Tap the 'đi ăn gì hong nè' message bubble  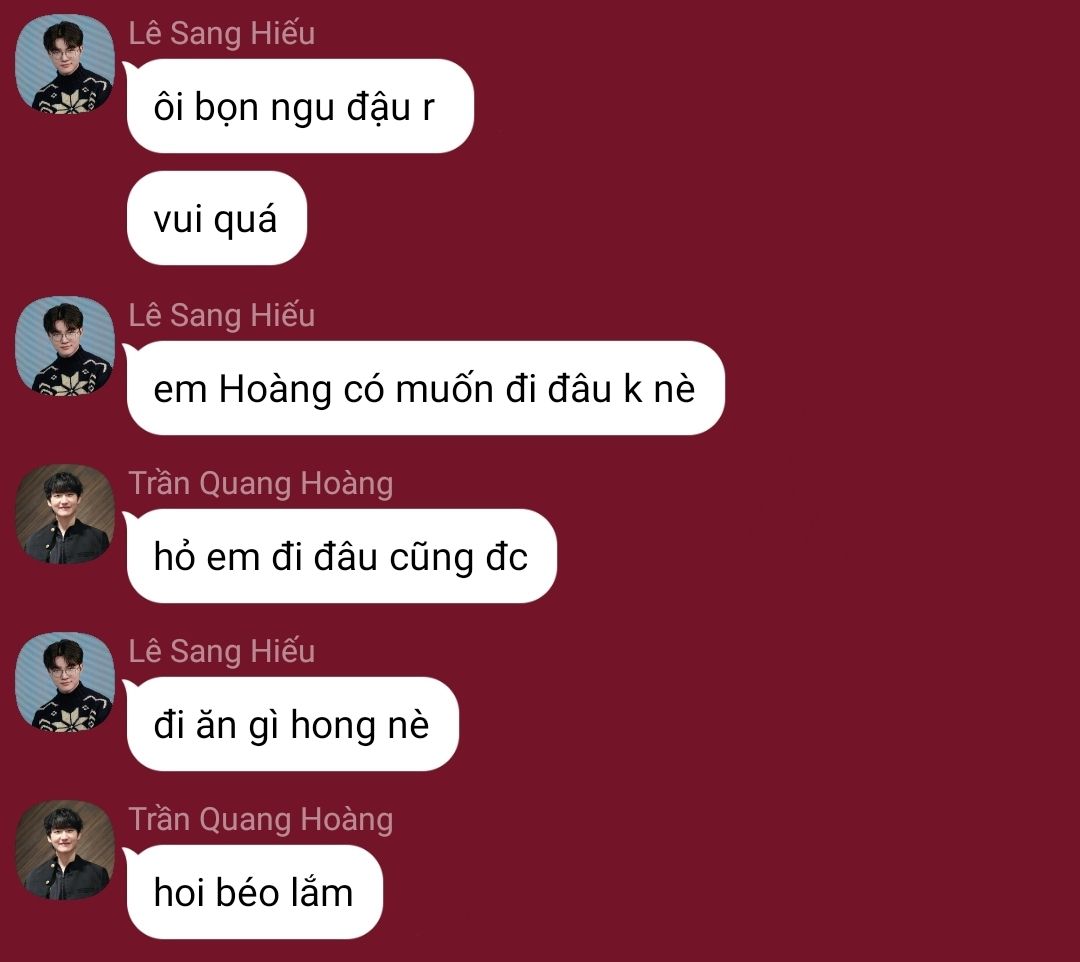coord(292,724)
